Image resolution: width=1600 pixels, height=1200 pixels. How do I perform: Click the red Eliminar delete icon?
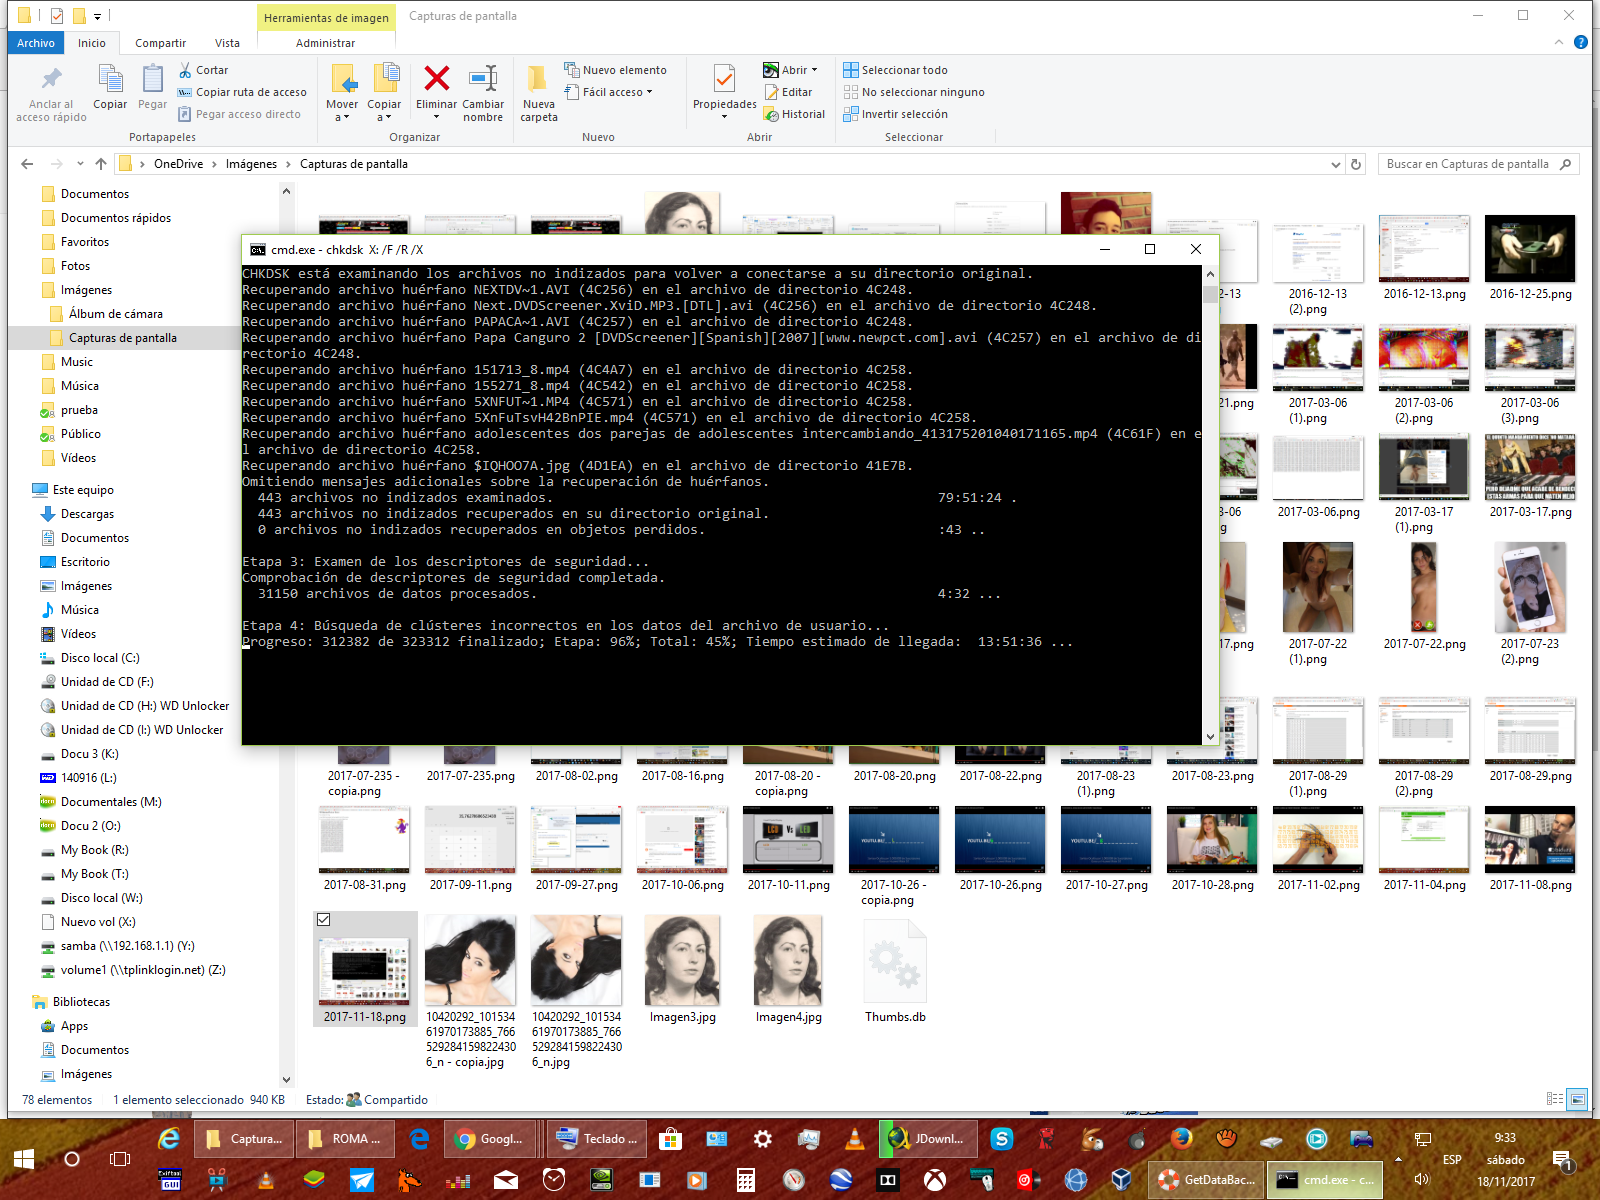pyautogui.click(x=436, y=79)
